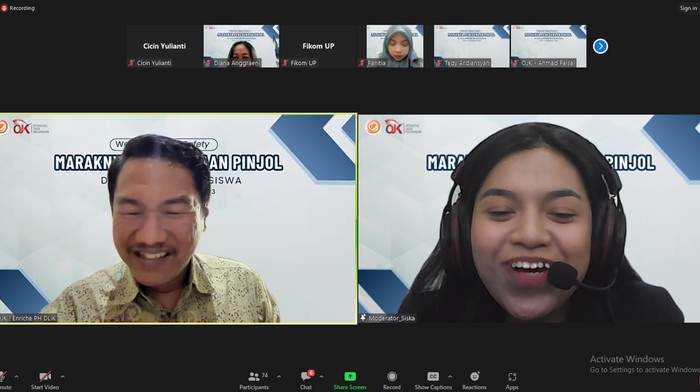
Task: Click the muted mic icon beside Moderator_Siska
Action: click(x=363, y=318)
